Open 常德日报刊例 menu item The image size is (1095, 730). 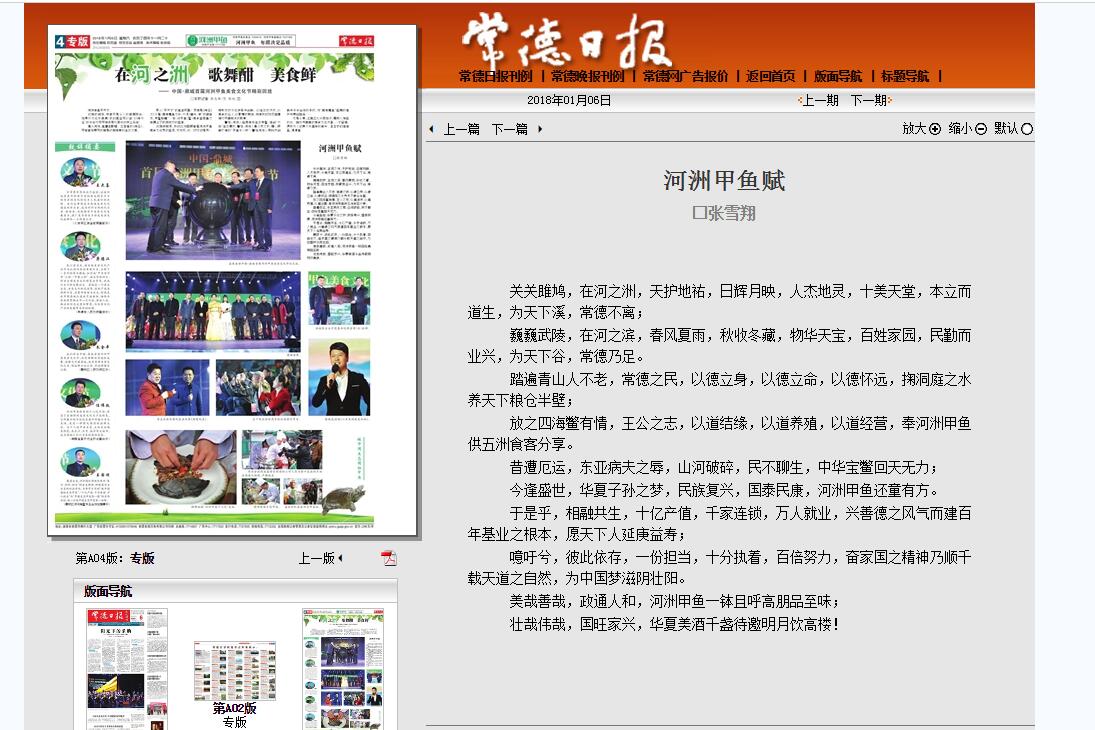click(496, 76)
